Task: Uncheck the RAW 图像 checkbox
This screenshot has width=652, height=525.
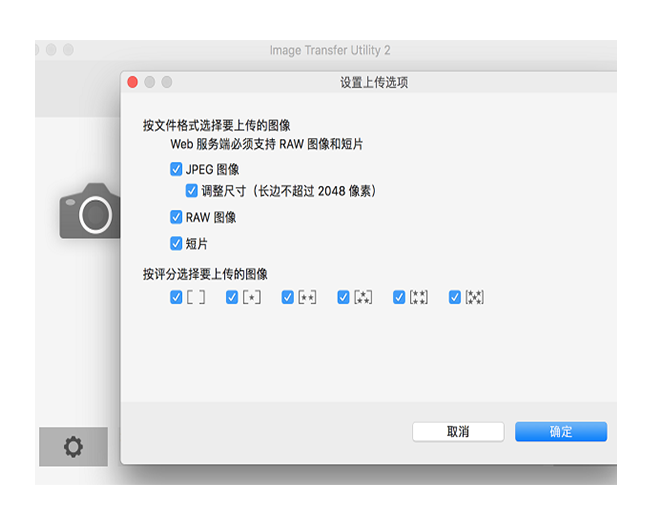Action: click(x=176, y=217)
